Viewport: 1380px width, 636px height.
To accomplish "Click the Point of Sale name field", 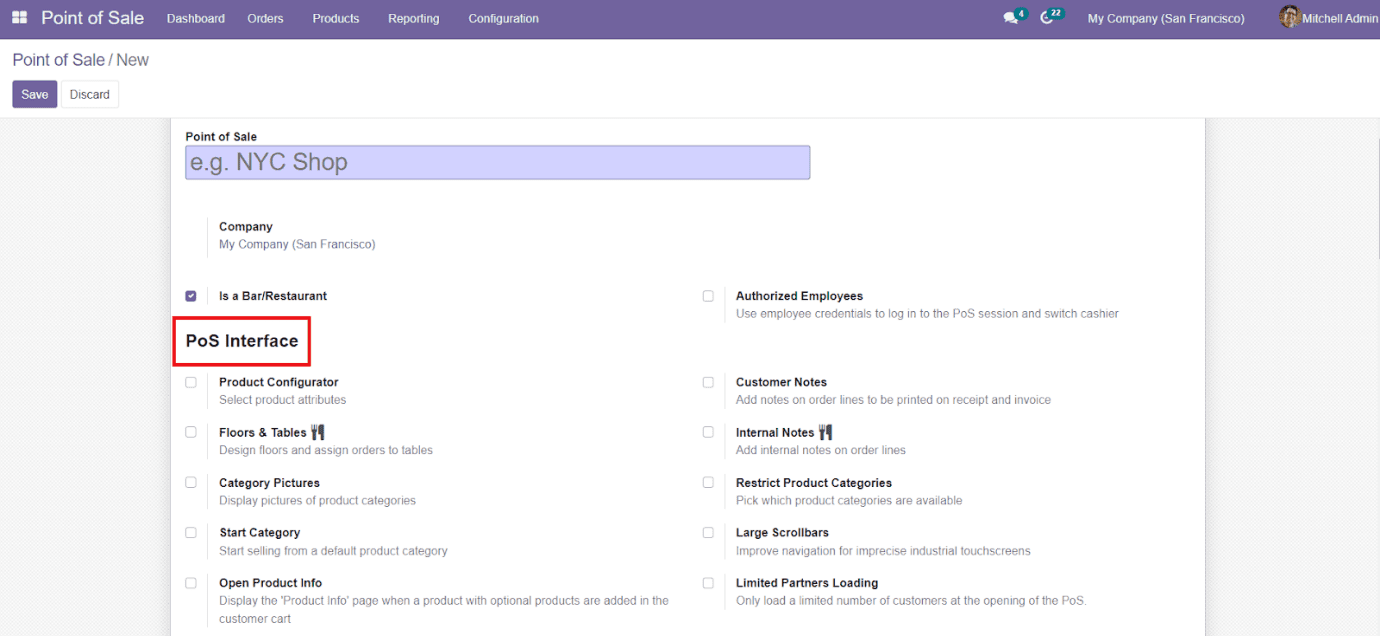I will coord(497,162).
